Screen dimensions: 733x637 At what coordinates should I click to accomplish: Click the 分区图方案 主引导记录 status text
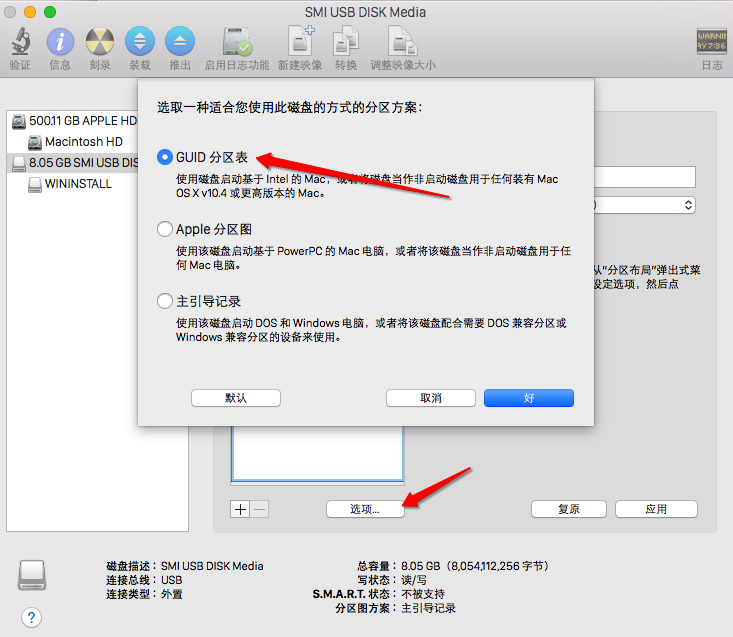[x=395, y=608]
